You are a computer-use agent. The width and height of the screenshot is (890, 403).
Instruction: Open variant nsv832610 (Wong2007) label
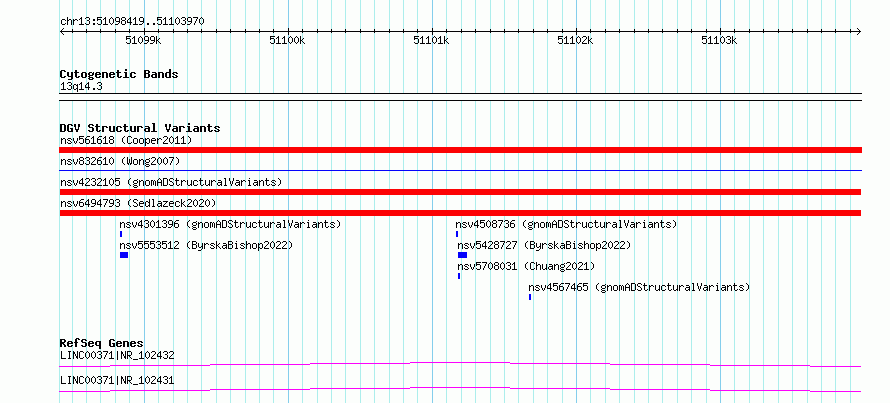[120, 162]
